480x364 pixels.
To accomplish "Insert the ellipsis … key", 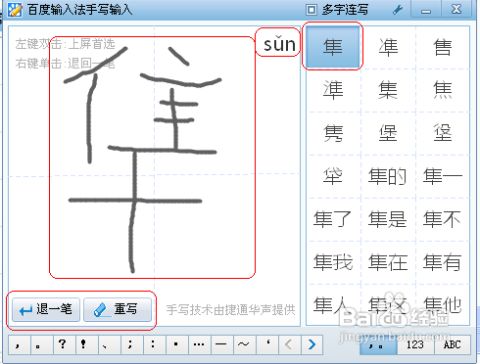I will (x=199, y=344).
